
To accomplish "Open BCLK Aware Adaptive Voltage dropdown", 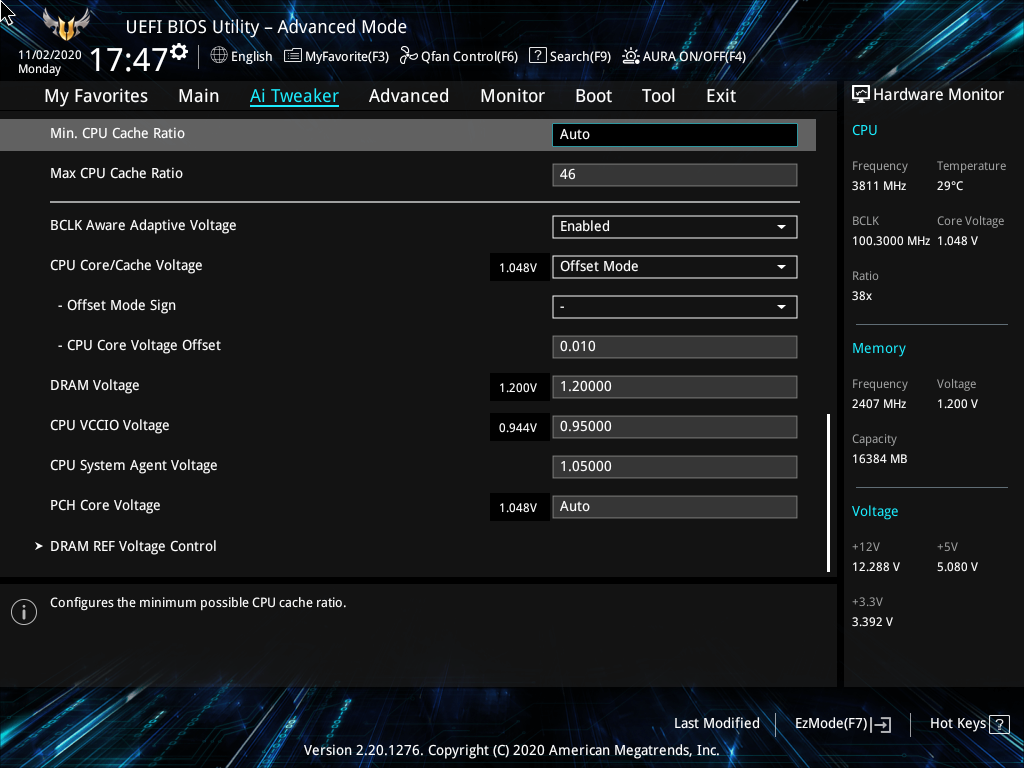I will [675, 227].
